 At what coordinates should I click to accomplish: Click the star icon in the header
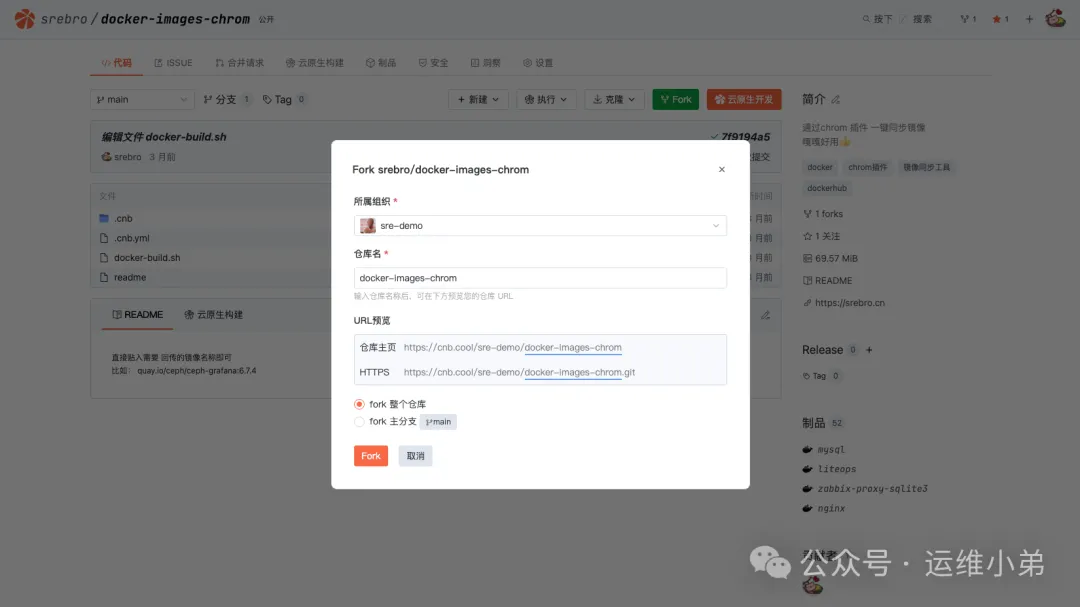click(x=996, y=19)
